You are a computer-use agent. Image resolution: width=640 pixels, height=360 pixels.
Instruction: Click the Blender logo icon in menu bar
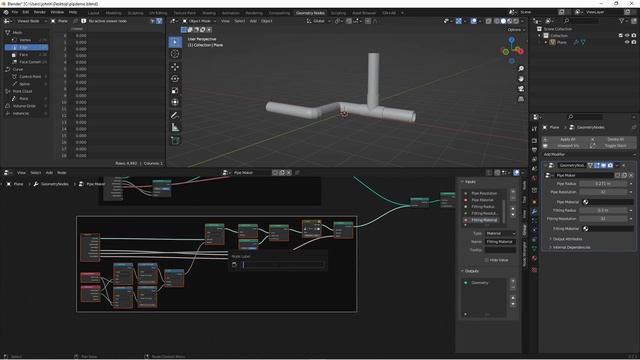point(6,12)
